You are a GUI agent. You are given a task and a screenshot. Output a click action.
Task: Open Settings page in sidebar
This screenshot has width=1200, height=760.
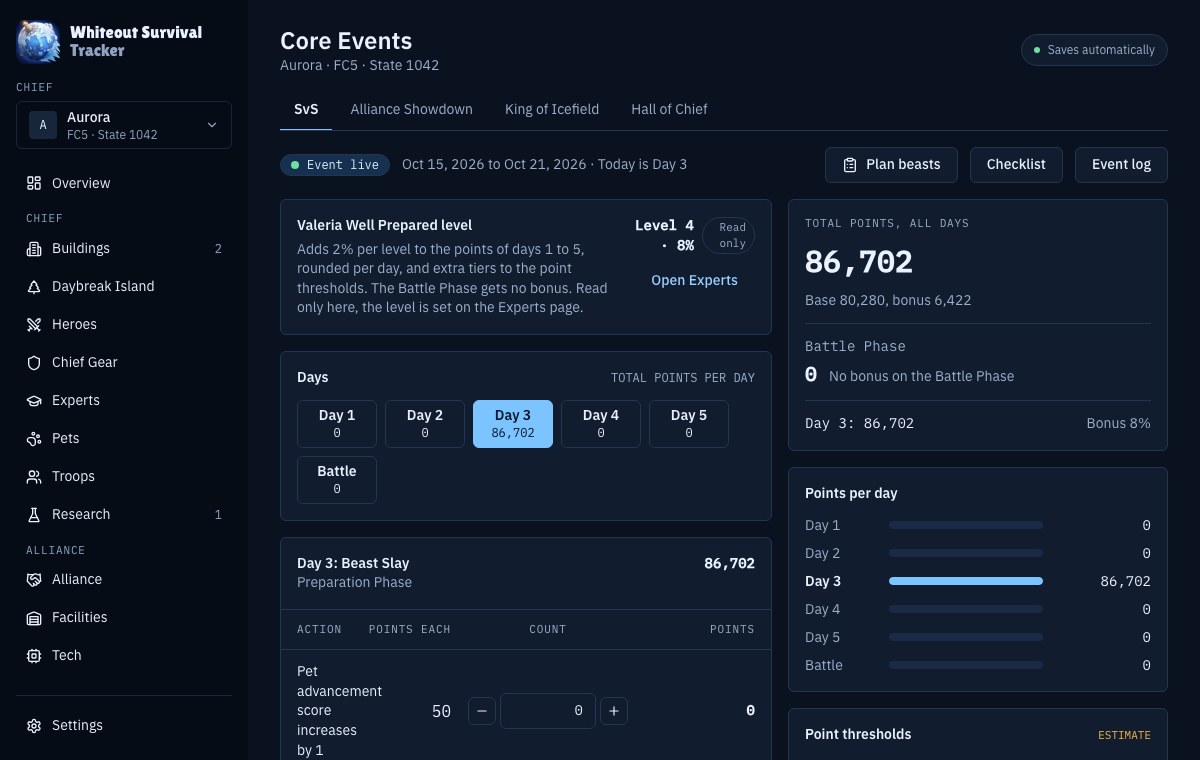[x=124, y=725]
